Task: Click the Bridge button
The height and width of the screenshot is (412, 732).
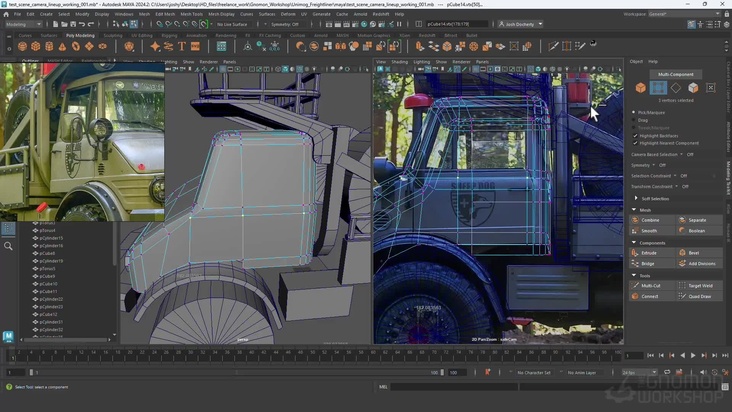Action: 652,264
